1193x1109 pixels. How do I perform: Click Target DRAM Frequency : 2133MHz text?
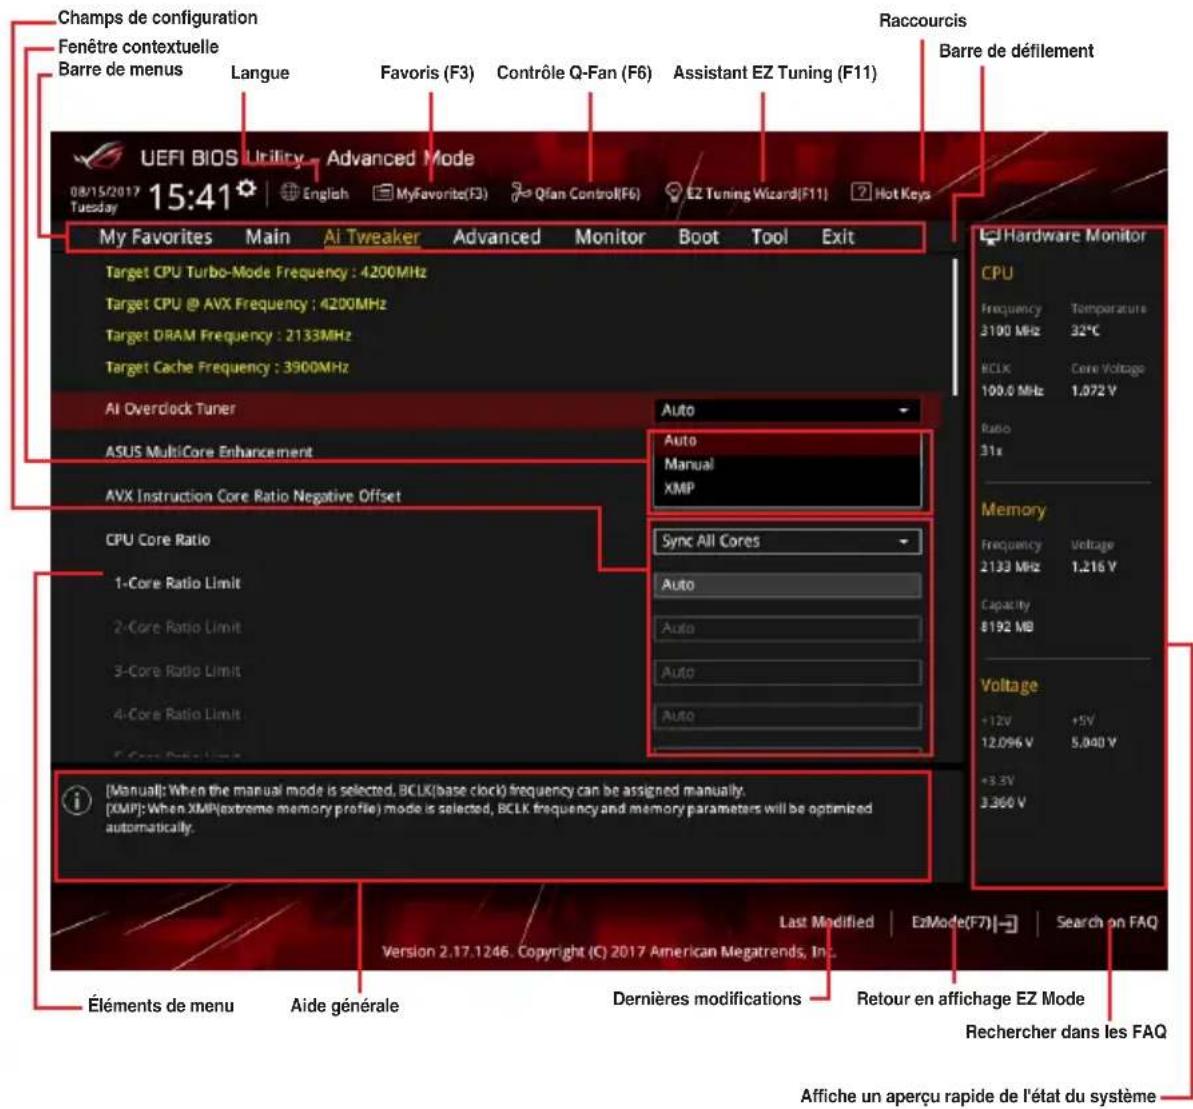point(228,335)
